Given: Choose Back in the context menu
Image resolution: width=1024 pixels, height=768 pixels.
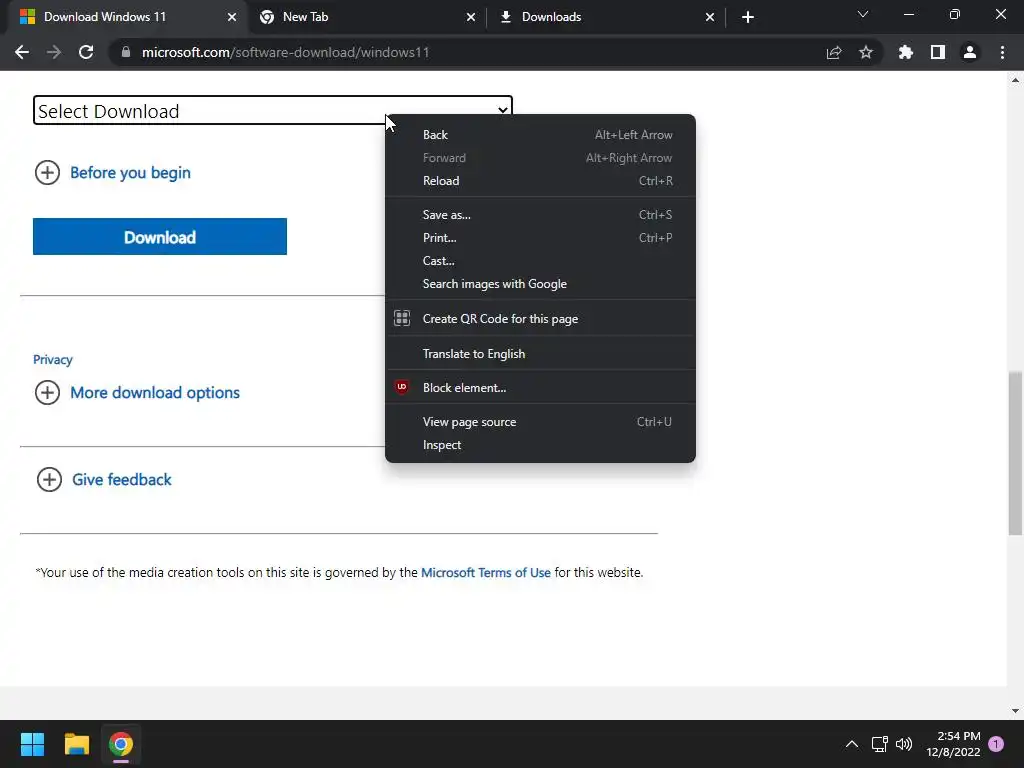Looking at the screenshot, I should click(540, 135).
